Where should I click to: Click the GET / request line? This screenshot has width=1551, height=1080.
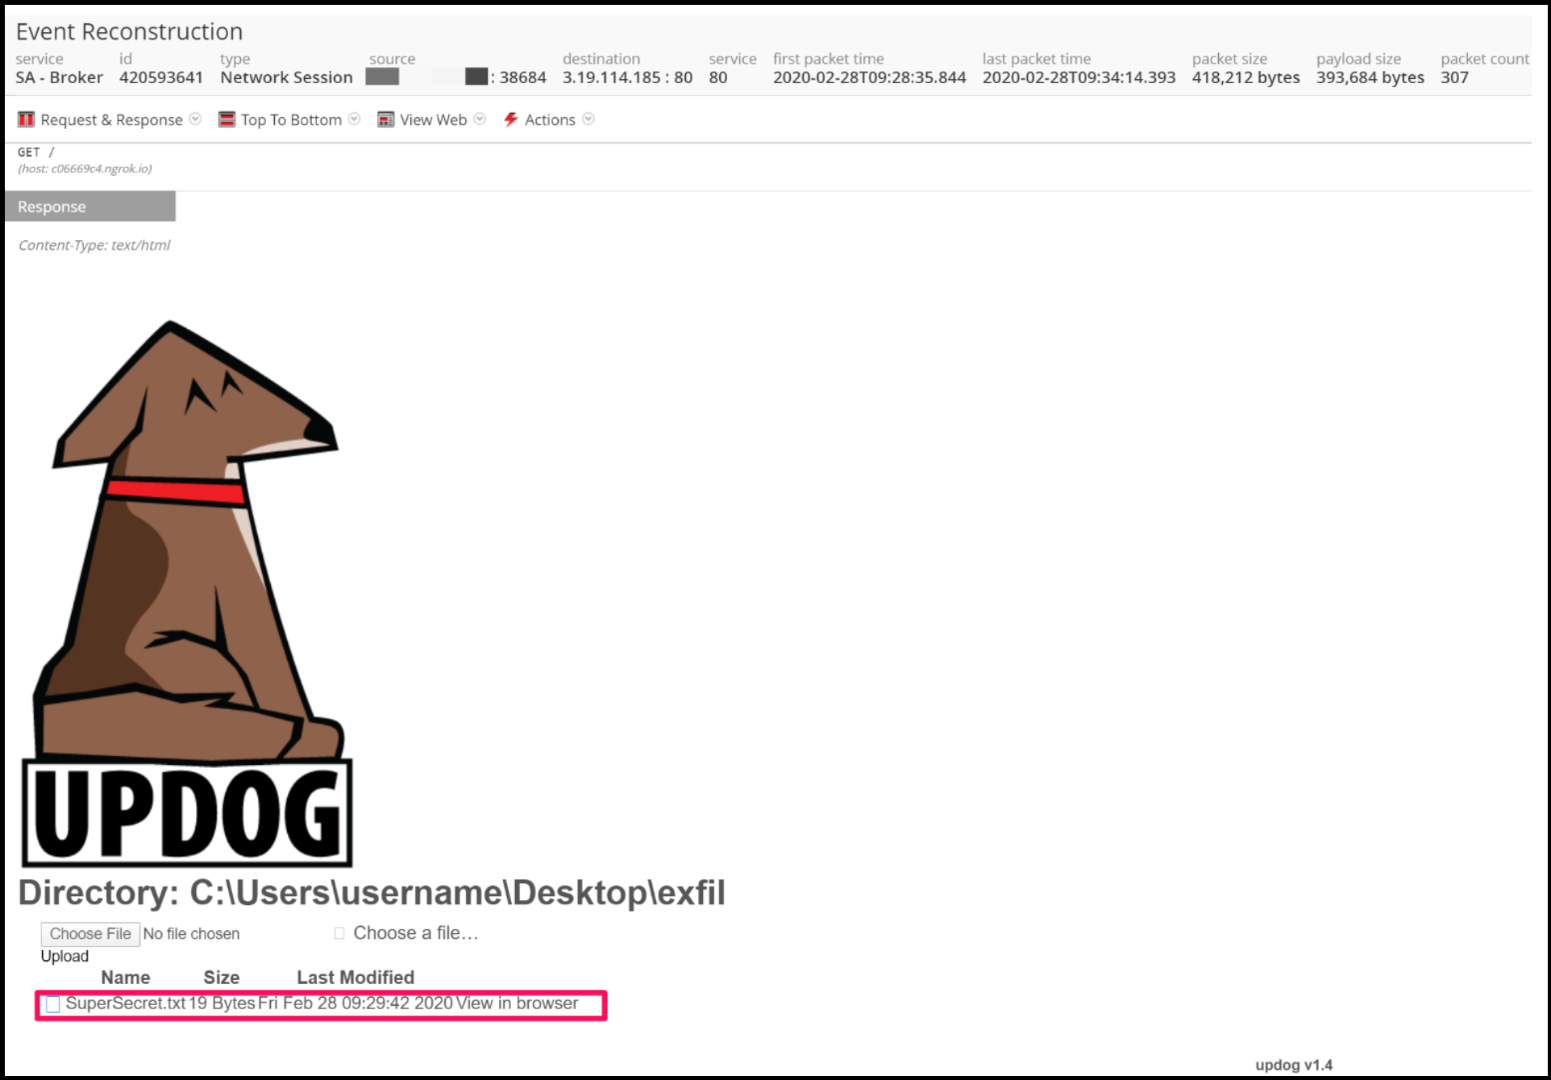coord(35,152)
